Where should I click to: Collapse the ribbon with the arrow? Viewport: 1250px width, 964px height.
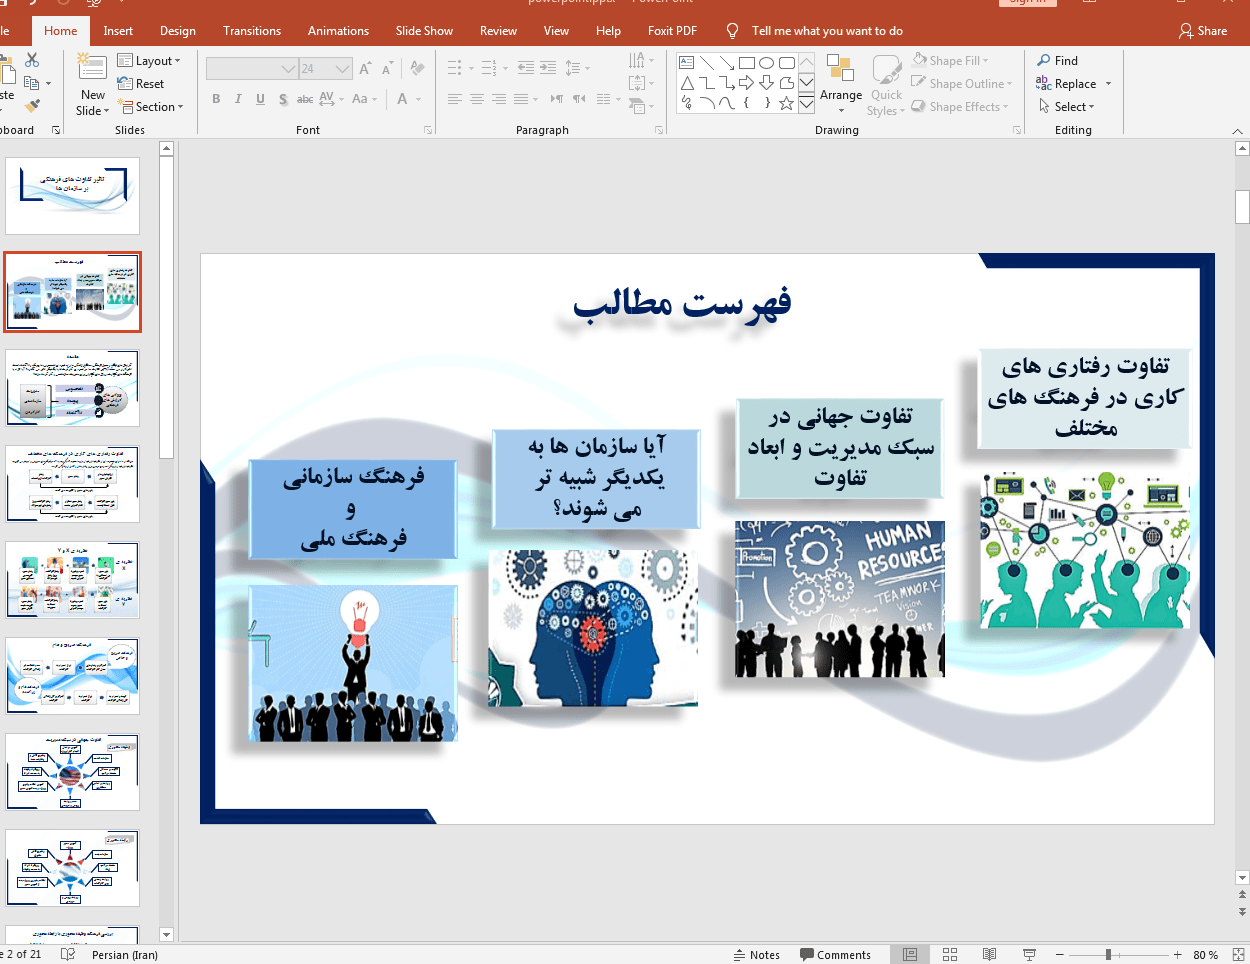[x=1237, y=131]
